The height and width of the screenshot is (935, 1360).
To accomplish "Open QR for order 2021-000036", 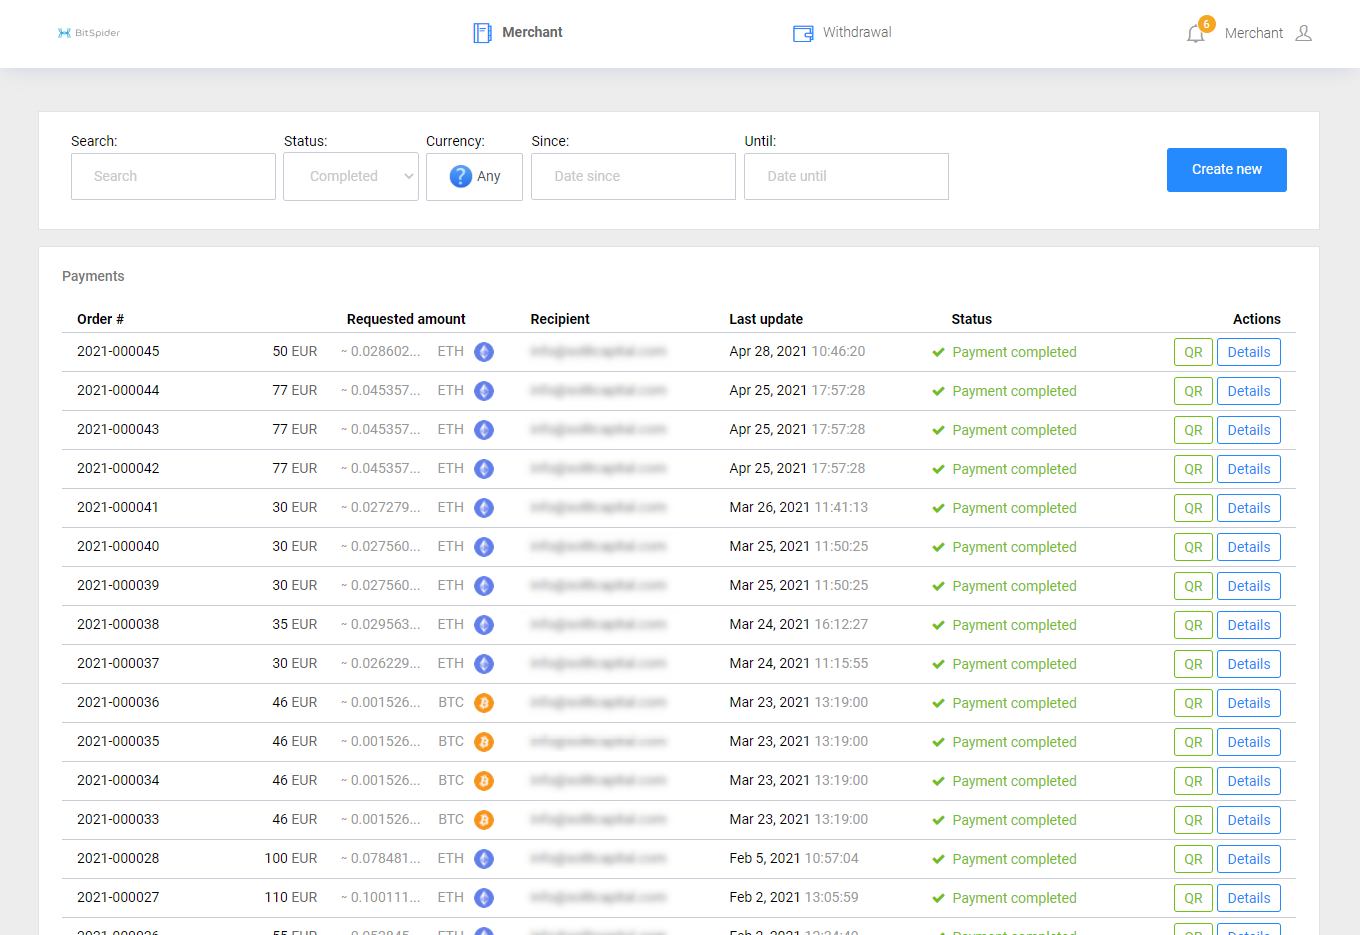I will [1193, 703].
